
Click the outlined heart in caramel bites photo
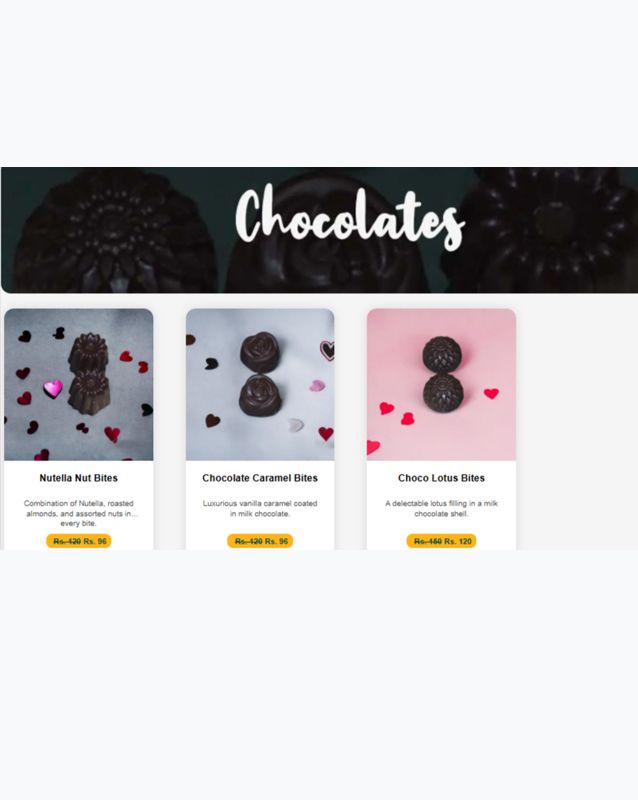(x=327, y=350)
